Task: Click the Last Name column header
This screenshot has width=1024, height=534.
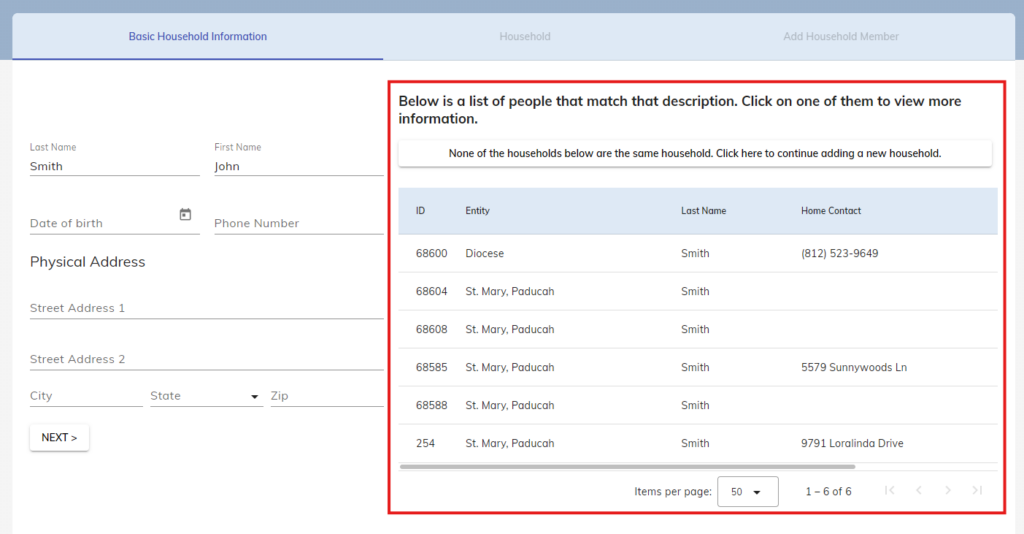Action: click(703, 211)
